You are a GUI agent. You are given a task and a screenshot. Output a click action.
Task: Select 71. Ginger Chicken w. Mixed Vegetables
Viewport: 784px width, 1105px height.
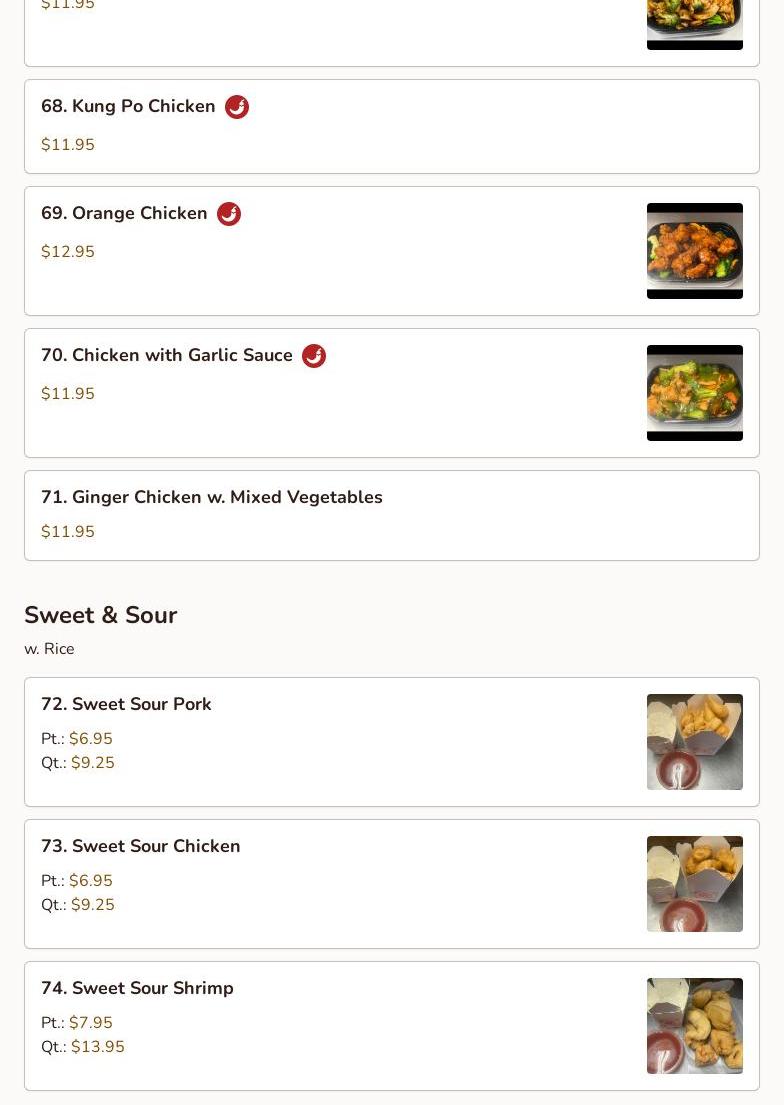[392, 516]
